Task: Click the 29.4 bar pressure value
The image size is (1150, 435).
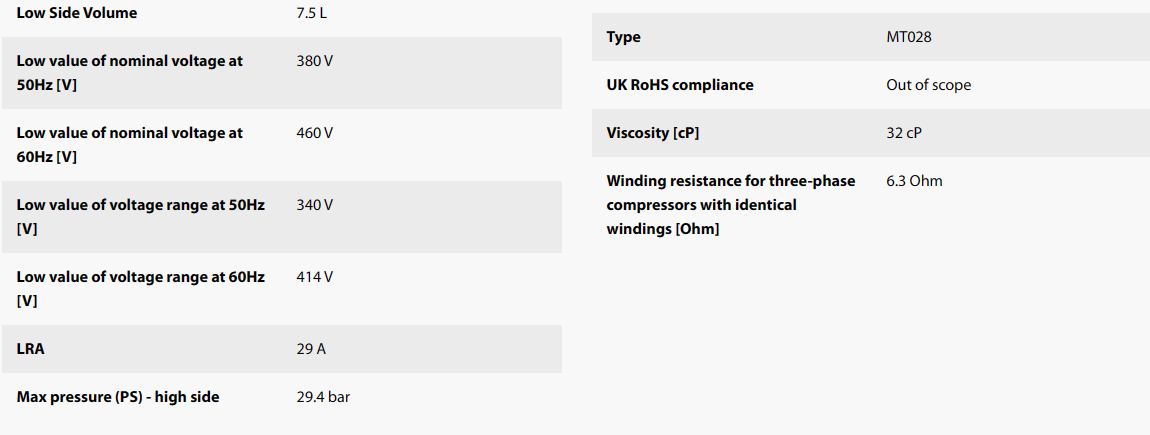Action: (323, 398)
